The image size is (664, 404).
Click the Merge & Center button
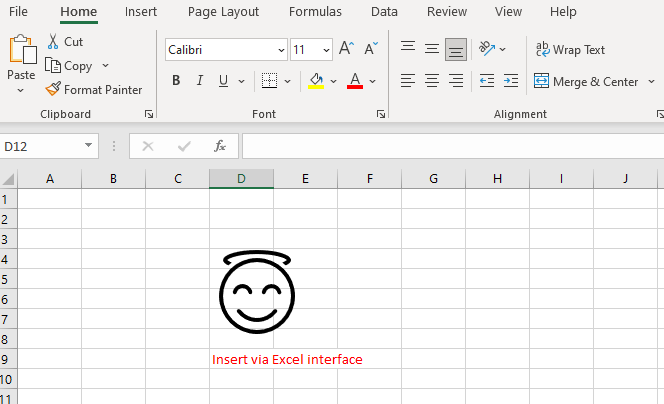586,82
